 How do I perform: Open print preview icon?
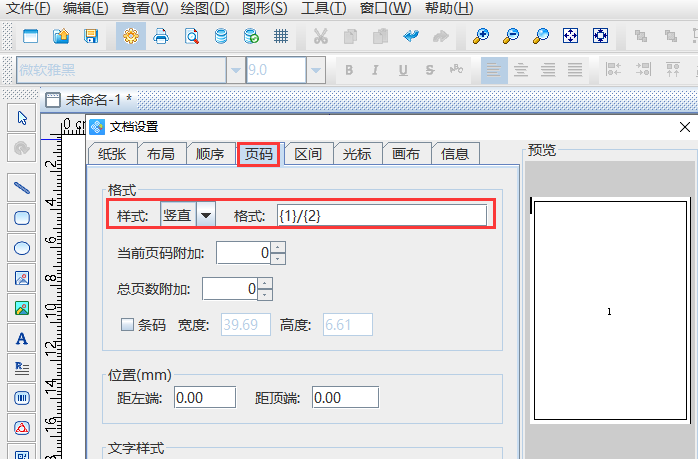[x=191, y=36]
